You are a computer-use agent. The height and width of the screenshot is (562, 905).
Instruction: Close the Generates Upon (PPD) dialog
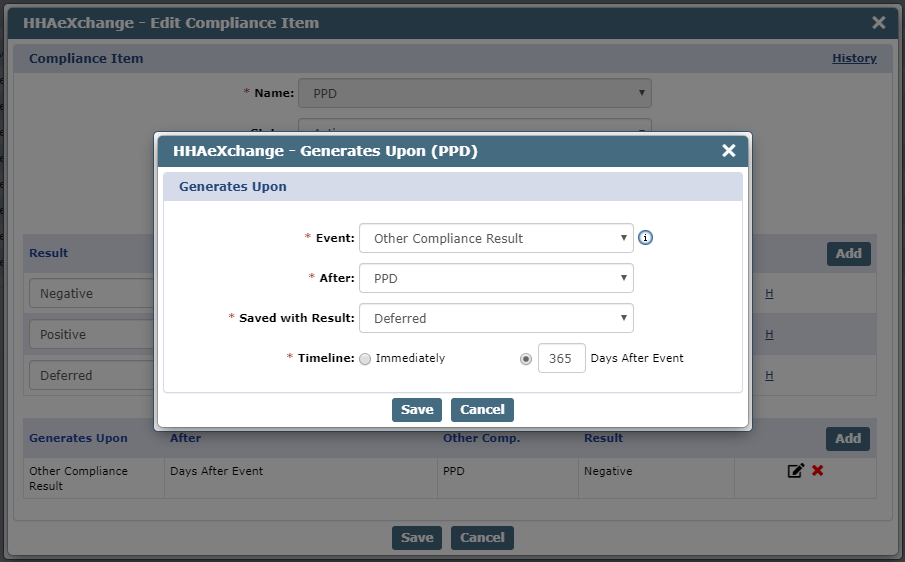point(728,151)
